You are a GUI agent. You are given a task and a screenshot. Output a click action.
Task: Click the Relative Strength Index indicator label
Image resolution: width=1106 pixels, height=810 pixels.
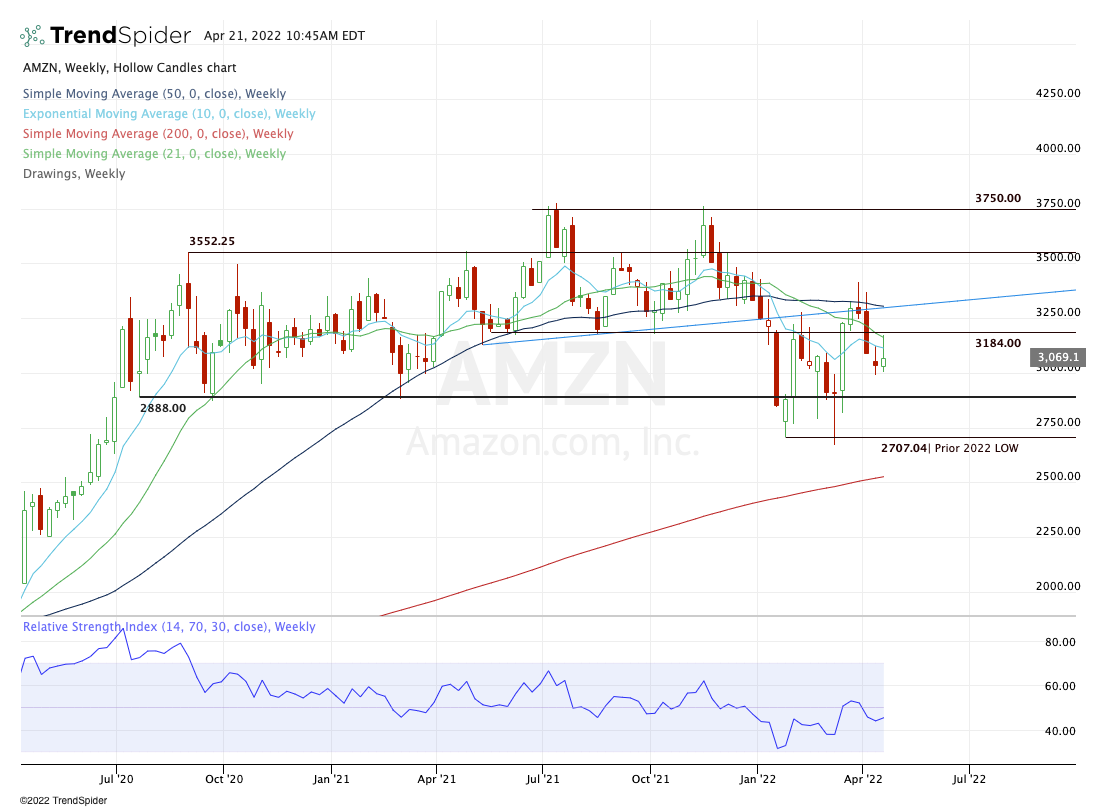[x=169, y=627]
